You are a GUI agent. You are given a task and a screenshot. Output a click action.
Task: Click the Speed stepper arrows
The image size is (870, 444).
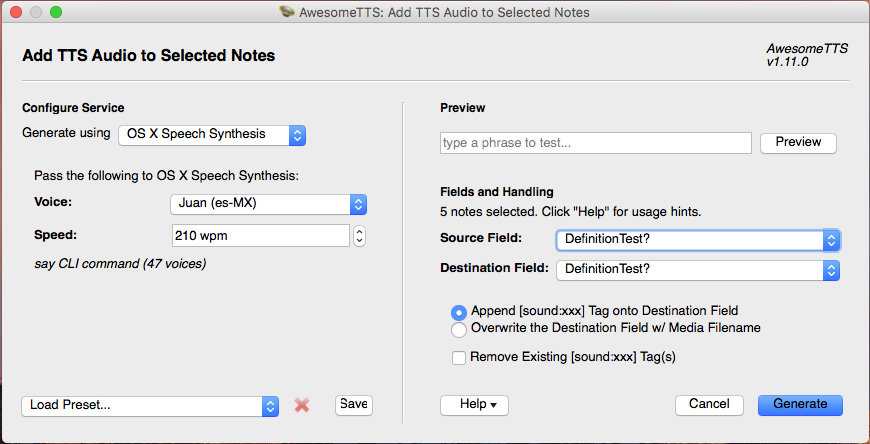360,236
